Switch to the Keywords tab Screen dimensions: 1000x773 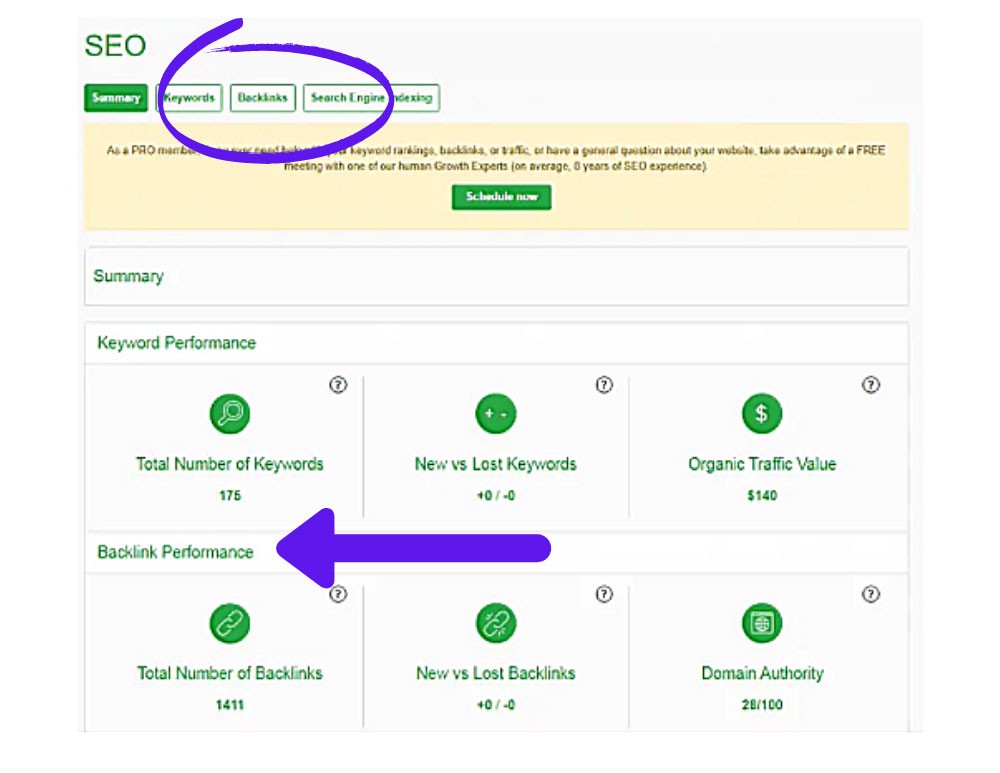tap(190, 98)
